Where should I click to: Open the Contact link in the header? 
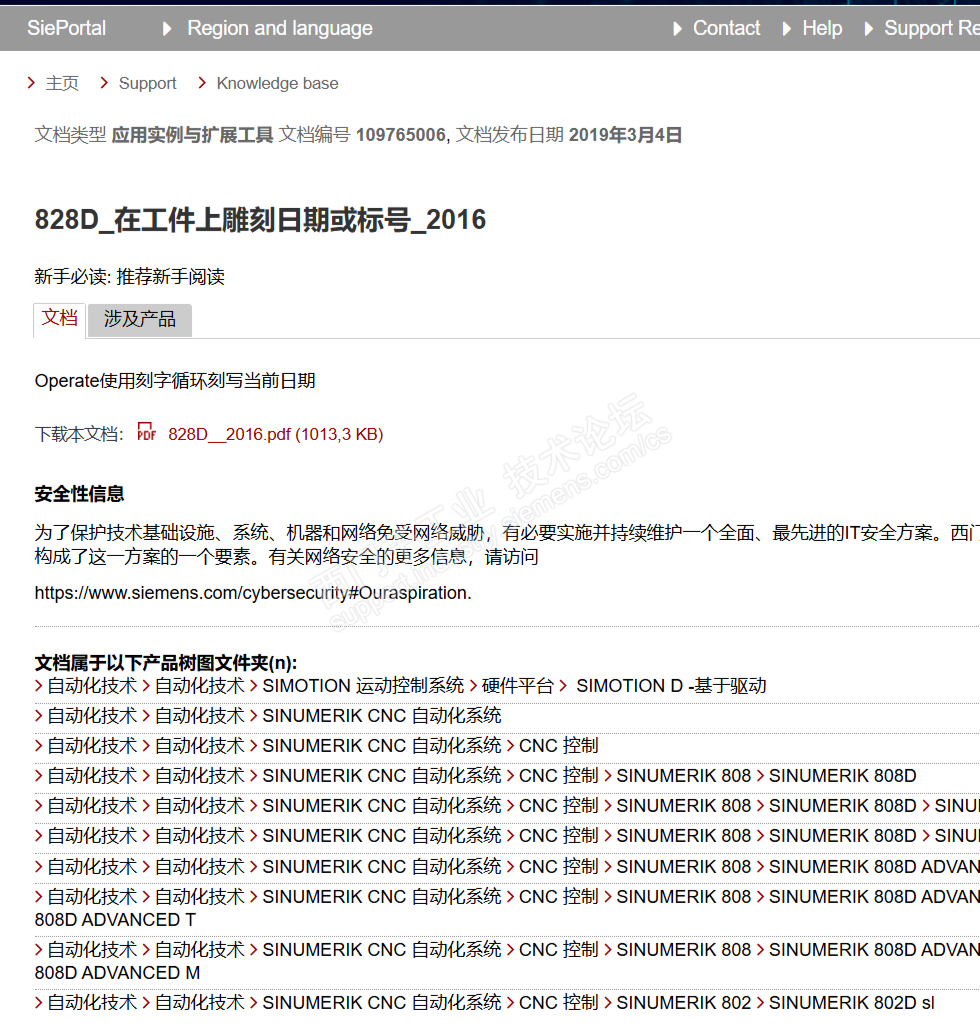pos(726,28)
